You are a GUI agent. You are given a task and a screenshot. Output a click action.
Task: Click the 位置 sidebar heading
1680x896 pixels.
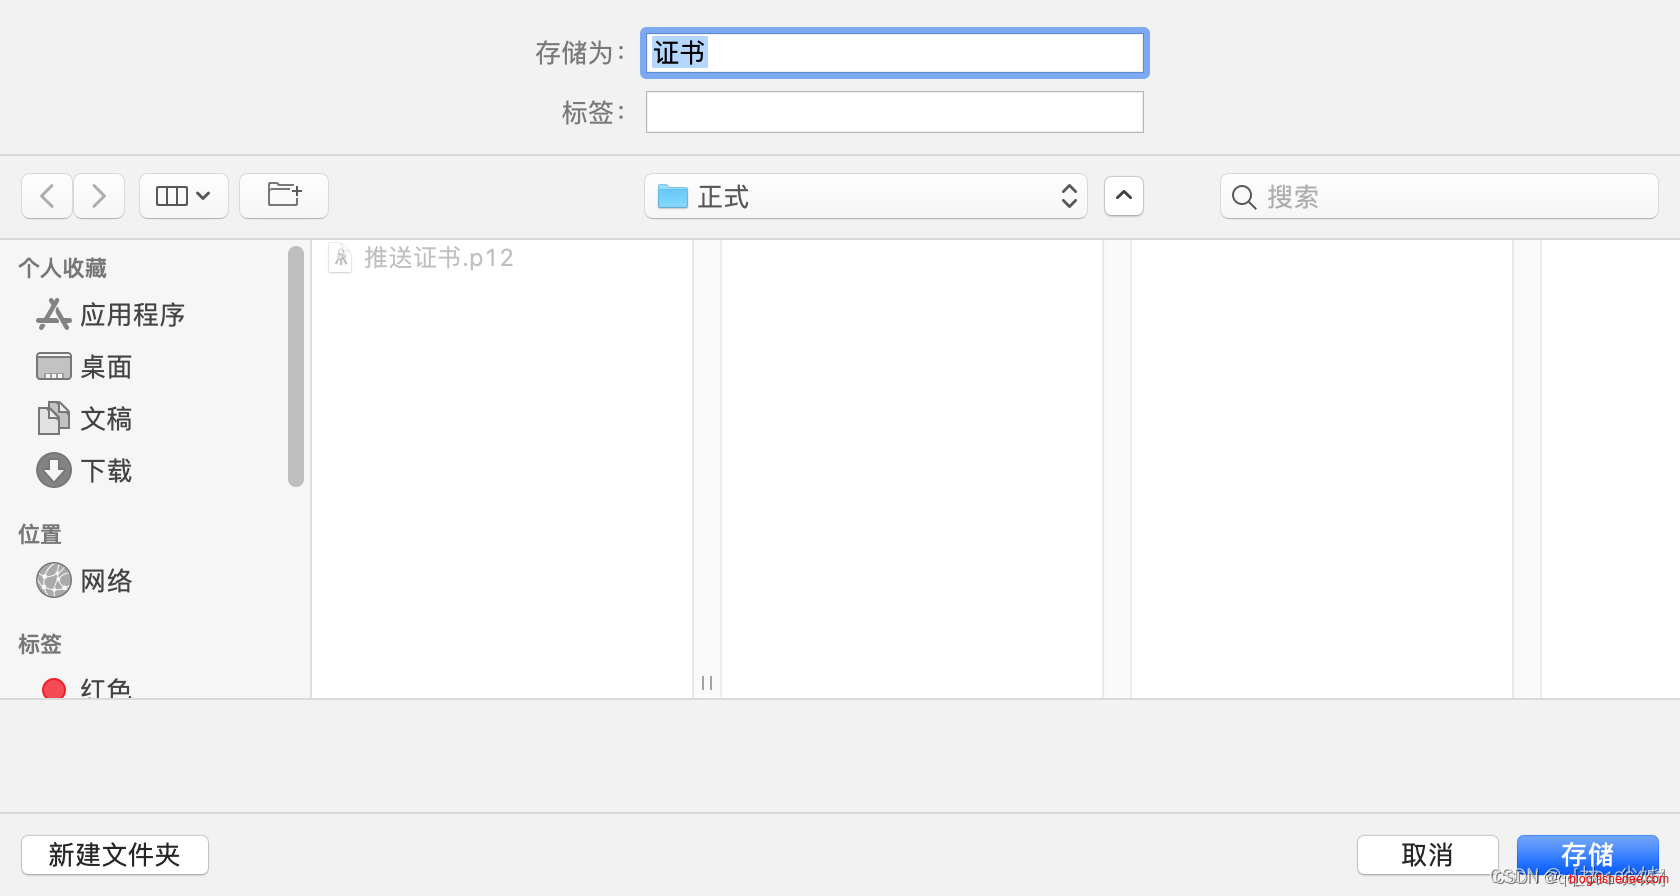point(40,534)
